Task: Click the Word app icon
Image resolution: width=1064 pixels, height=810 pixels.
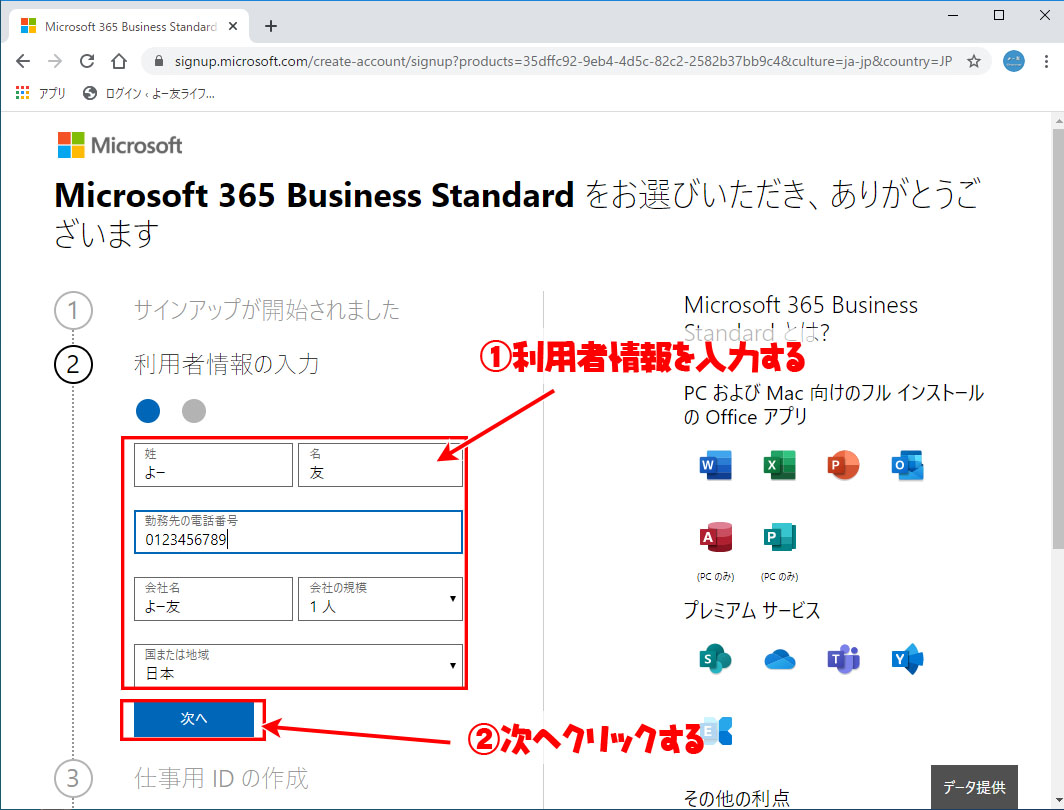Action: 715,465
